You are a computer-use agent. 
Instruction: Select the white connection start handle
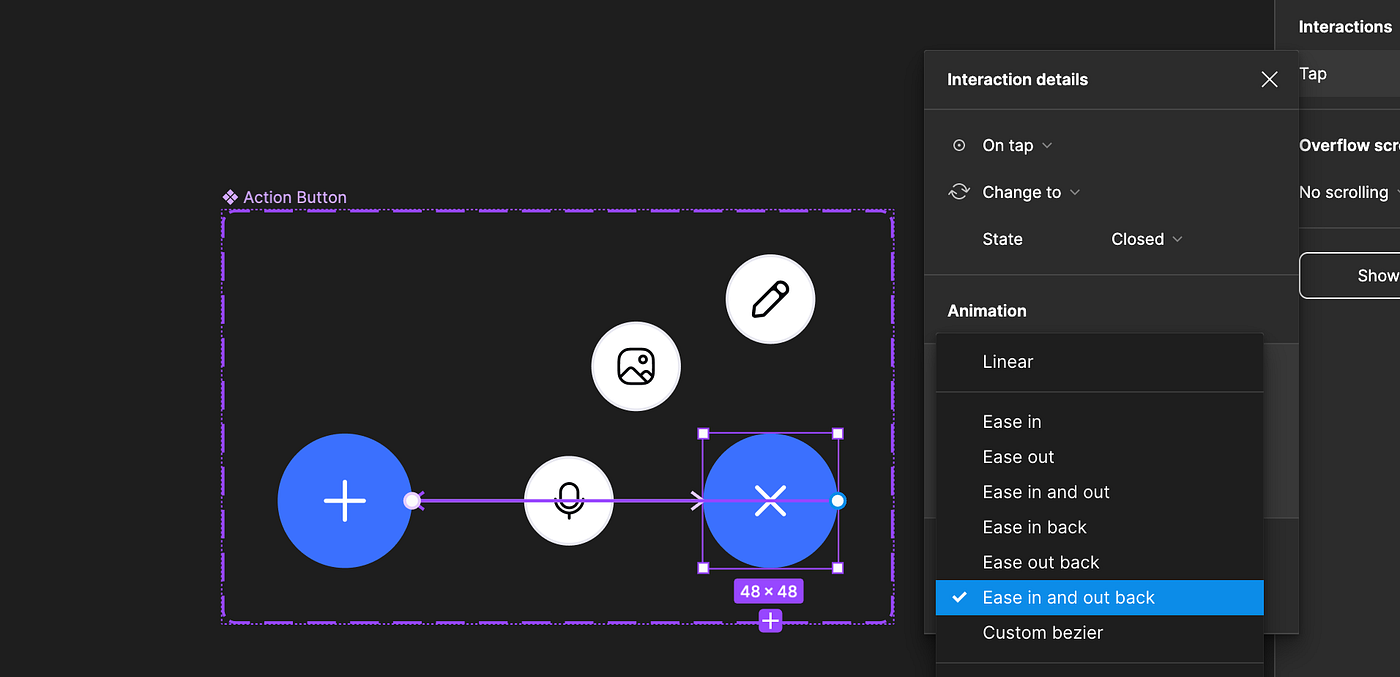point(412,501)
